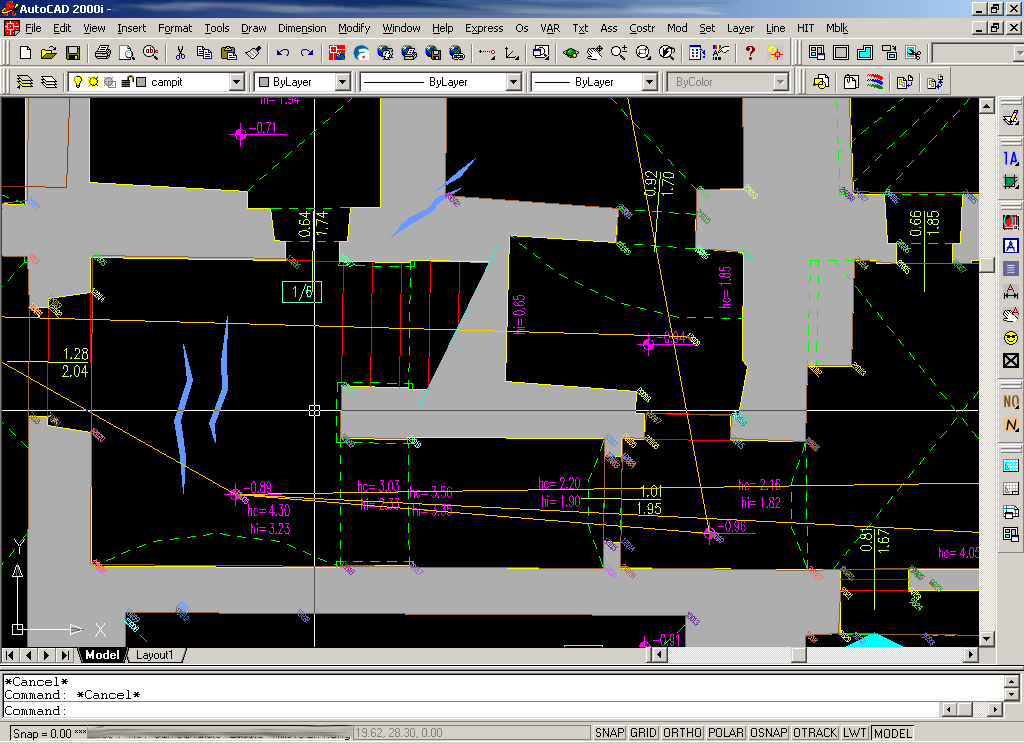Click the smiley face icon in side toolbar
Screen dimensions: 1024x744
[x=1010, y=338]
